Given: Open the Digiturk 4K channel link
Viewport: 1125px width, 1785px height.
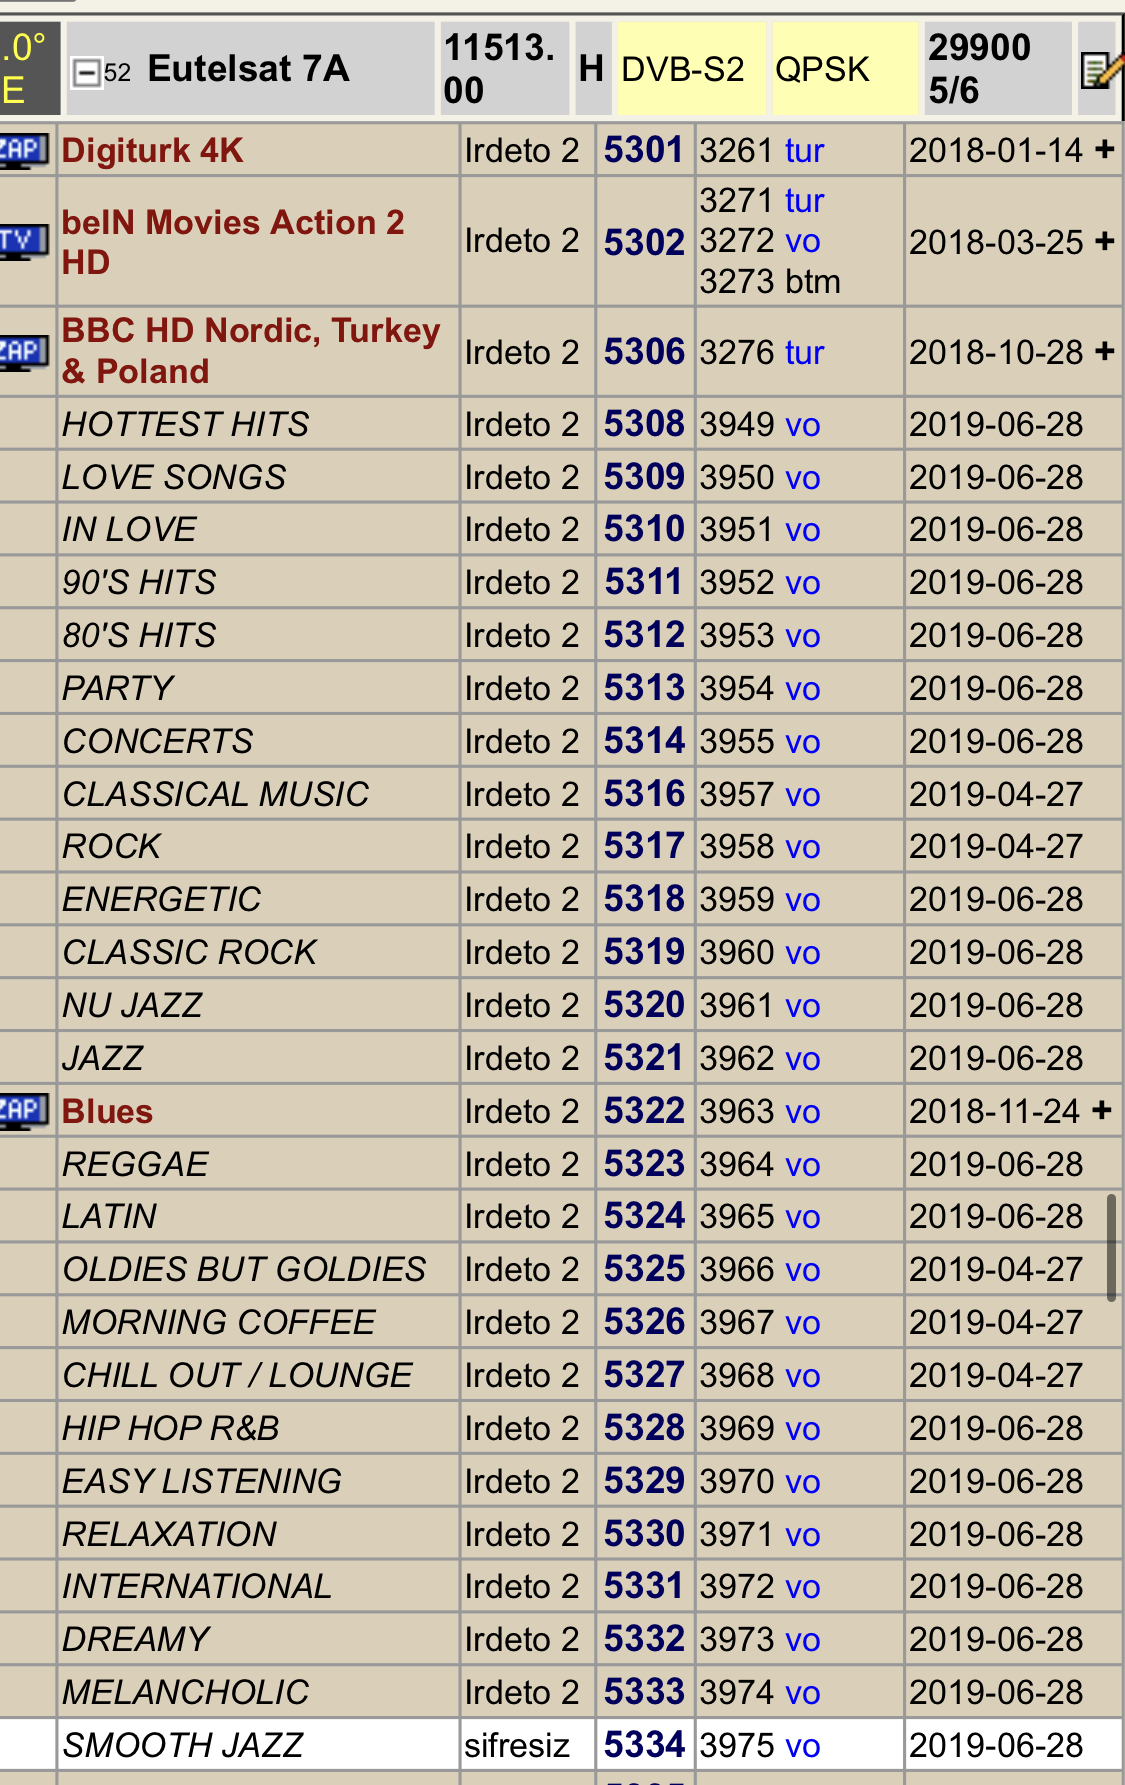Looking at the screenshot, I should (x=152, y=151).
